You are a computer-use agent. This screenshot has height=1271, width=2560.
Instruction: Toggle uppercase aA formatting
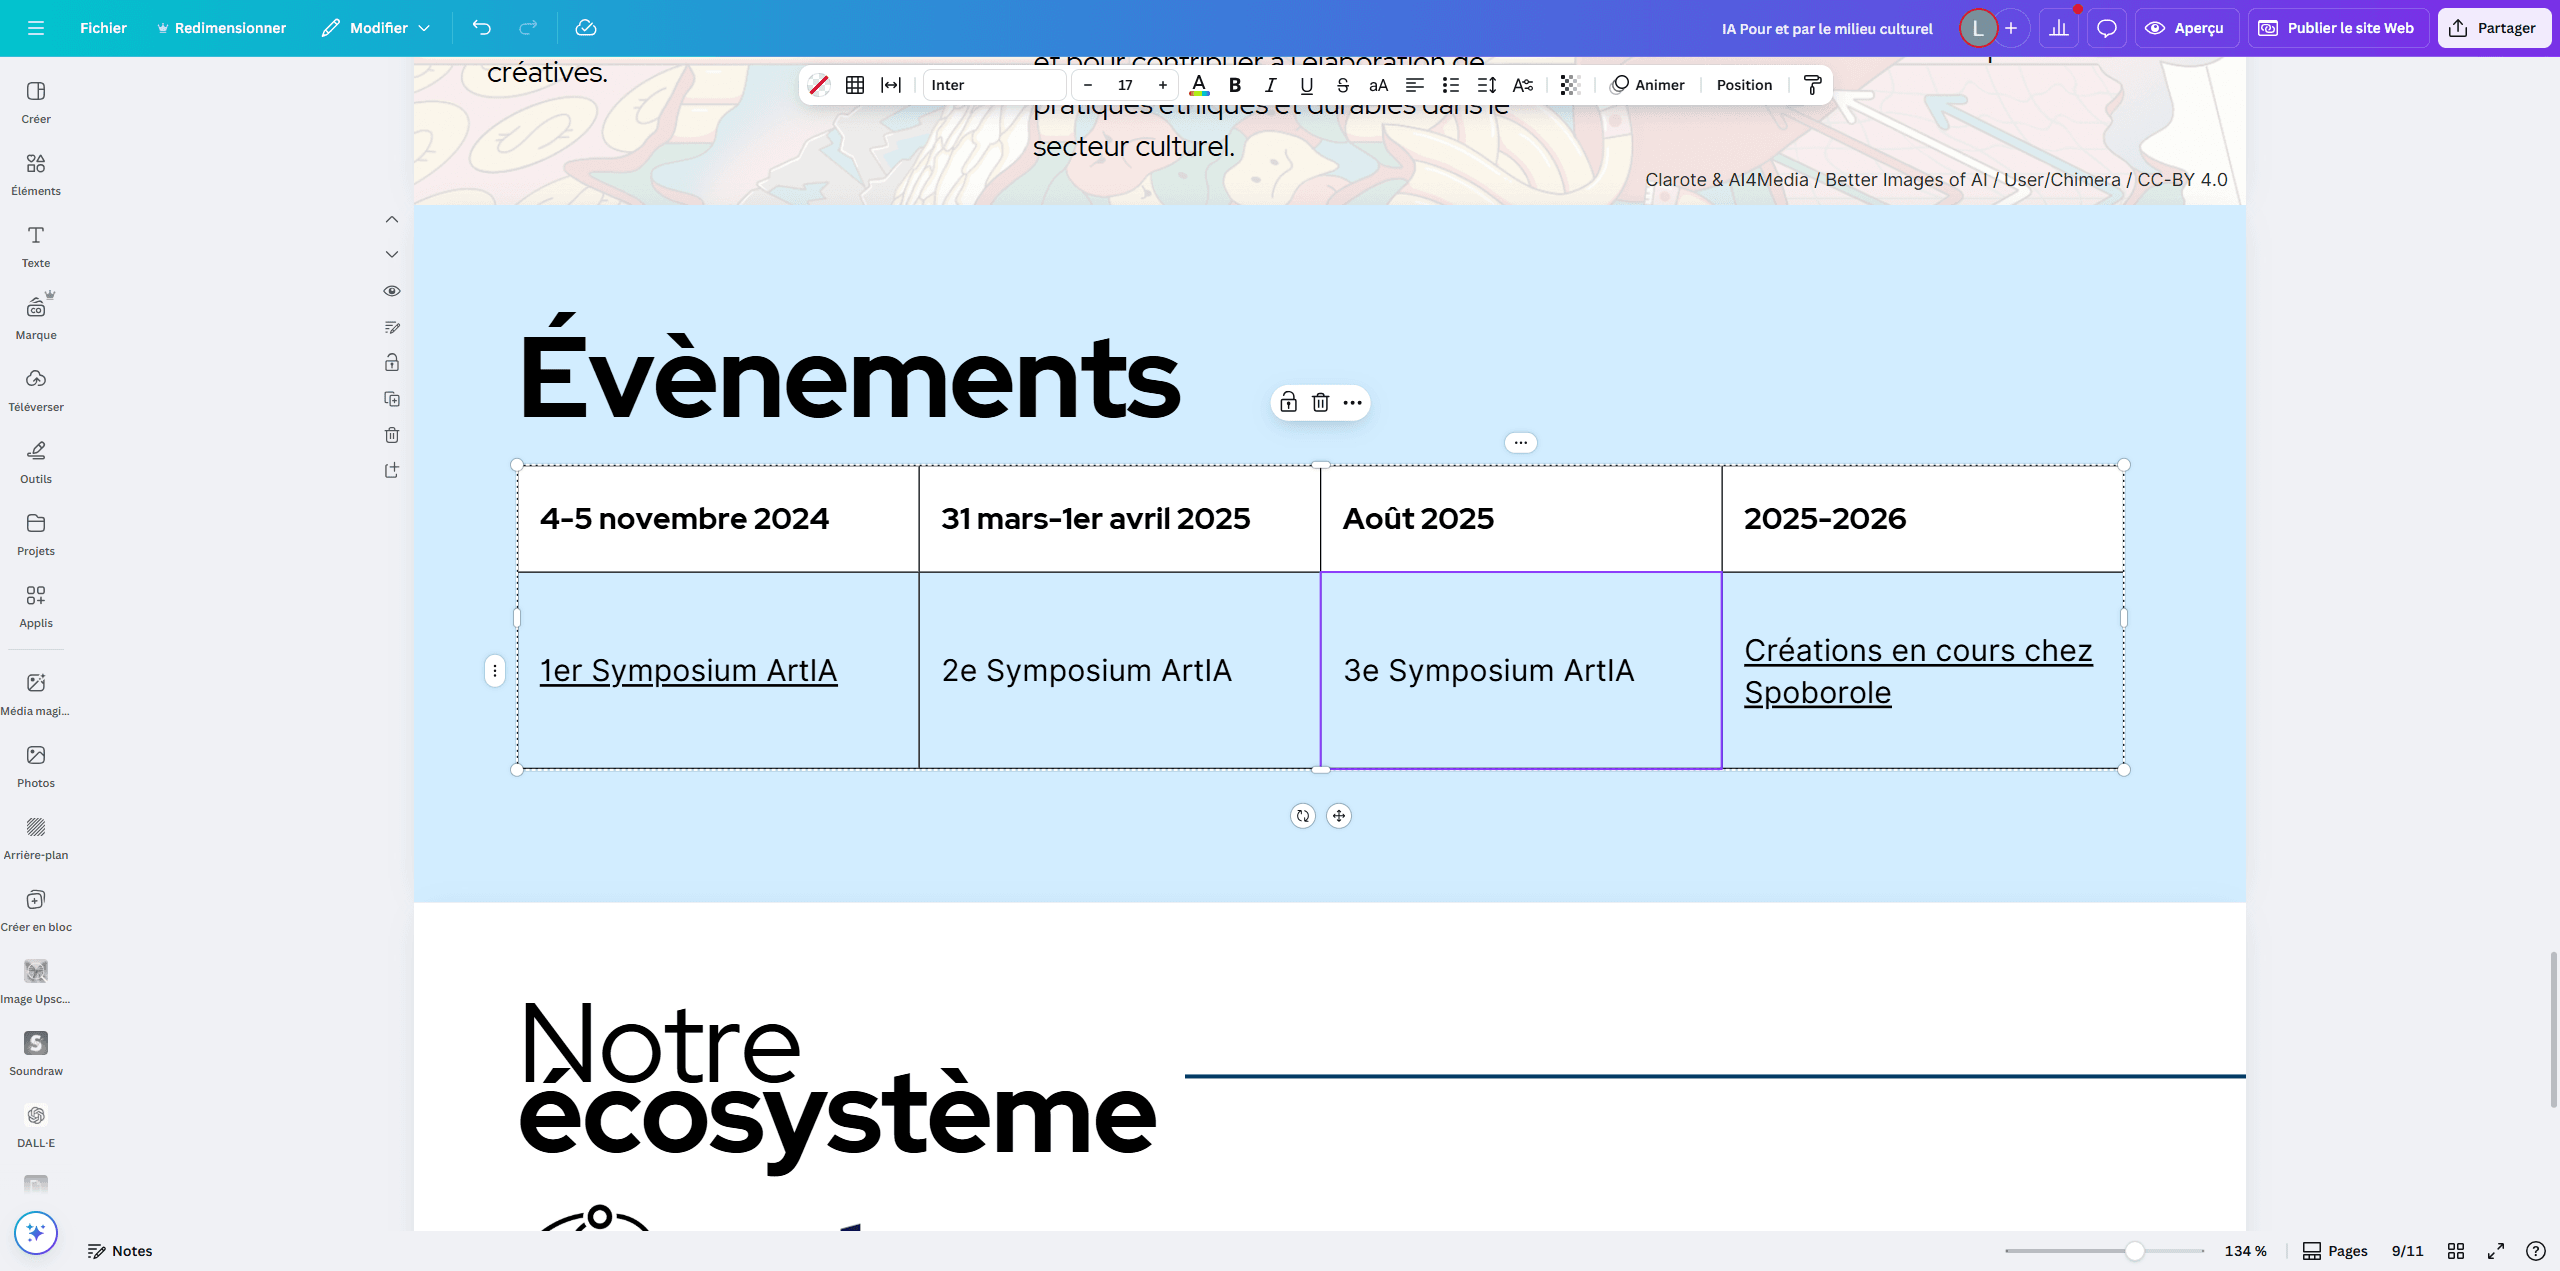[x=1379, y=85]
